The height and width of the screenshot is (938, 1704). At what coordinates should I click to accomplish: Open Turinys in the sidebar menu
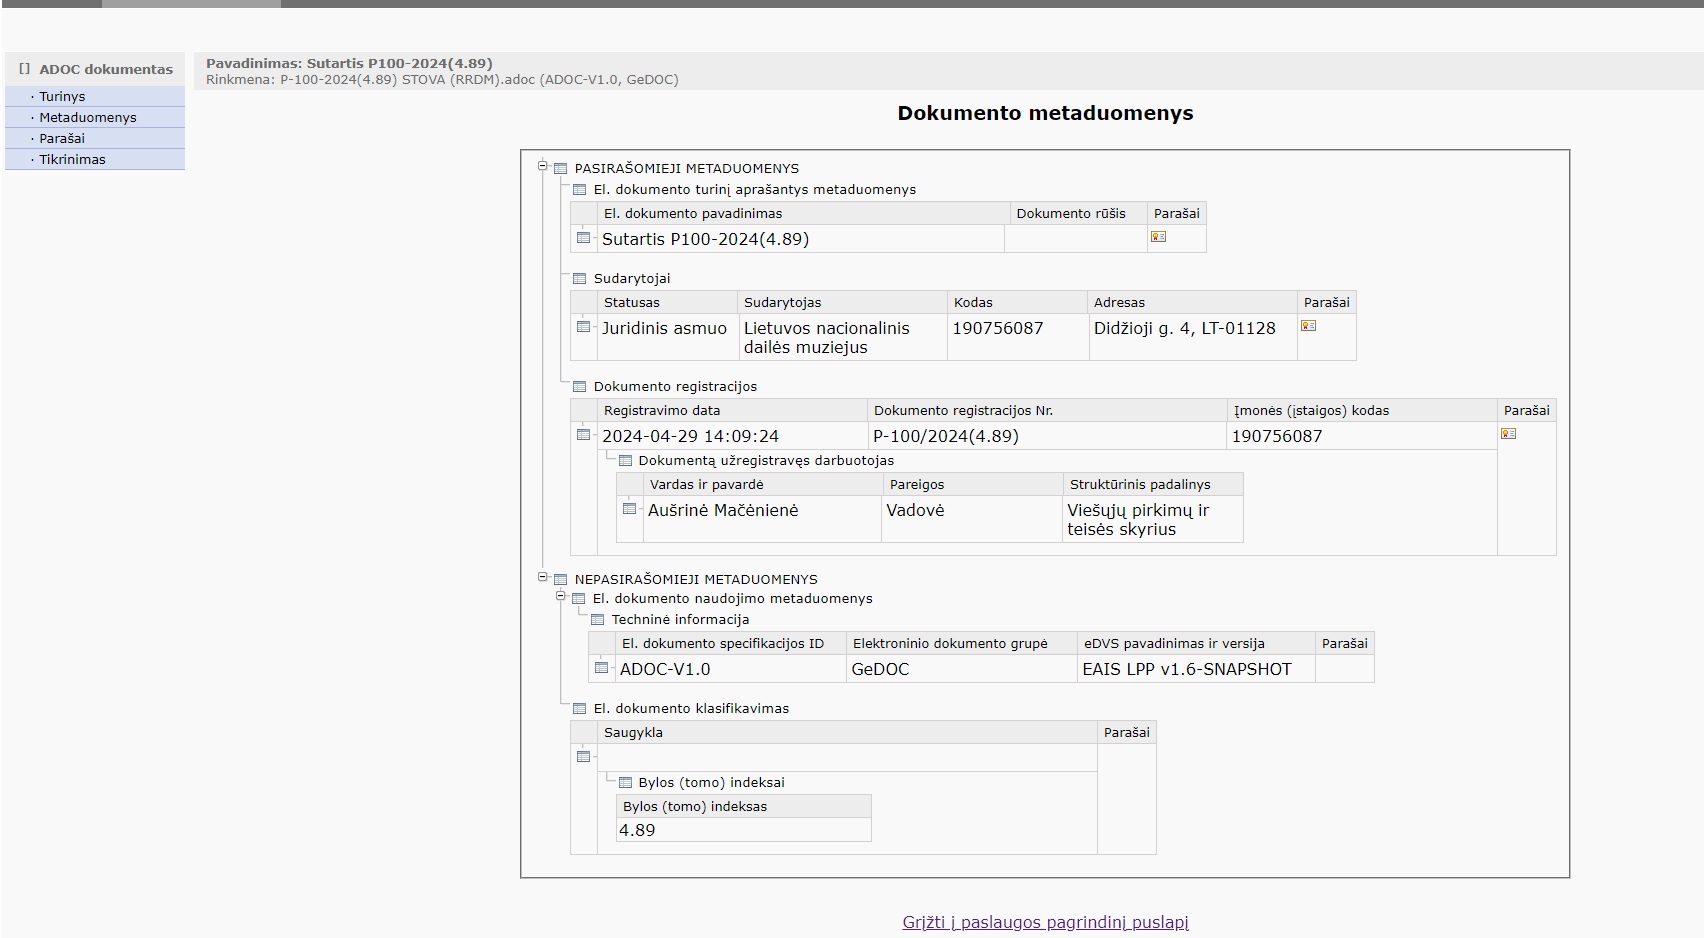[x=62, y=97]
